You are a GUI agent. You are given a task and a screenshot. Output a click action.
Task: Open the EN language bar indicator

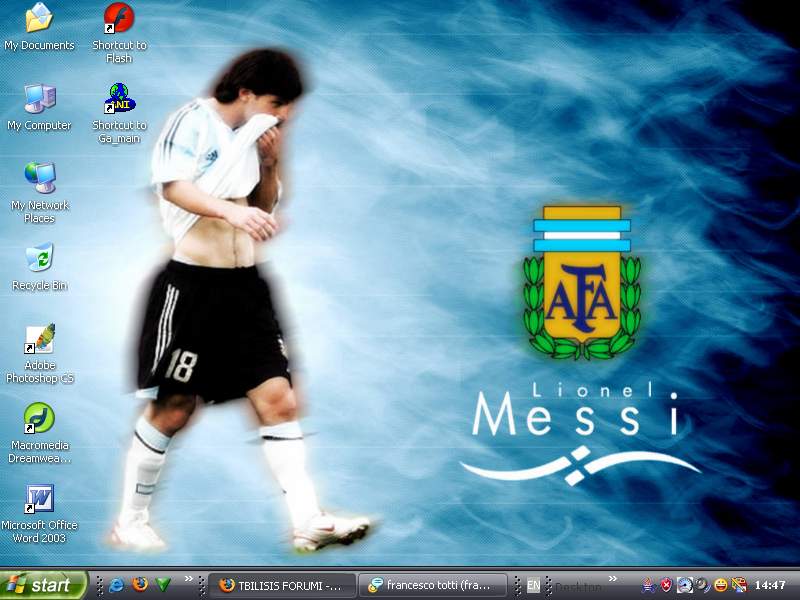pos(533,585)
